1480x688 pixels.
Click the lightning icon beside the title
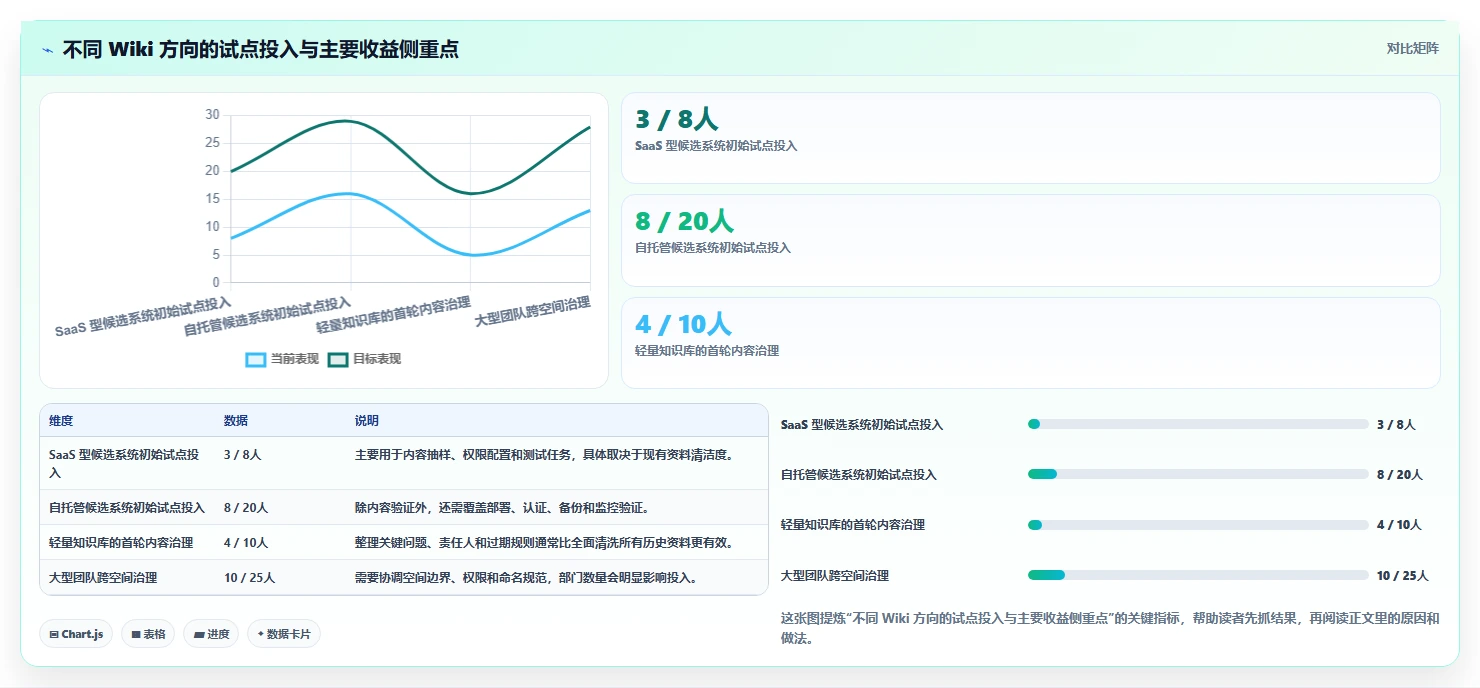48,50
